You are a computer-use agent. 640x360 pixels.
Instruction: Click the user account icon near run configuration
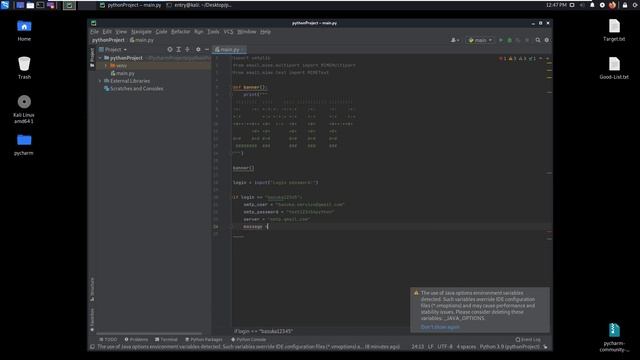(x=454, y=40)
